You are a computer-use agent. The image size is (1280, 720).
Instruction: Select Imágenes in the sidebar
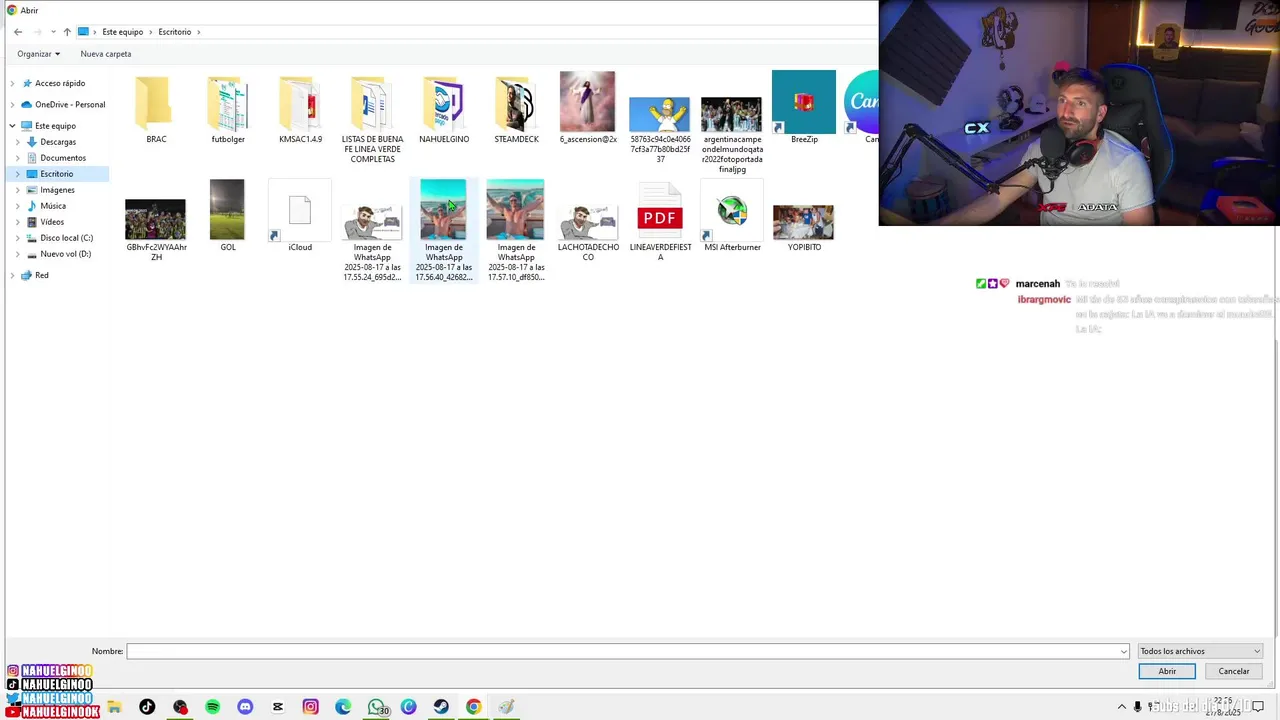57,190
